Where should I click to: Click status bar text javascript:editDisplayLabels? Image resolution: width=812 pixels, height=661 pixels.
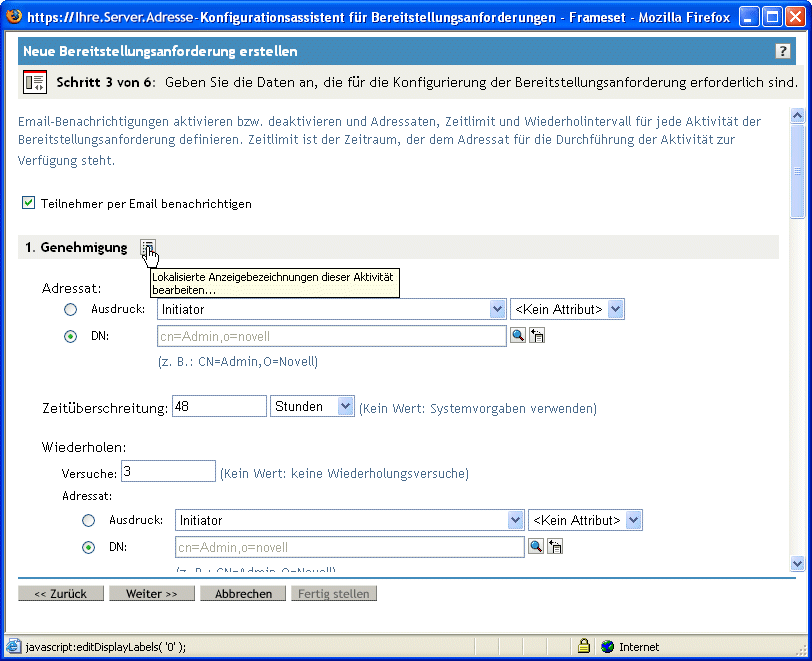click(106, 647)
